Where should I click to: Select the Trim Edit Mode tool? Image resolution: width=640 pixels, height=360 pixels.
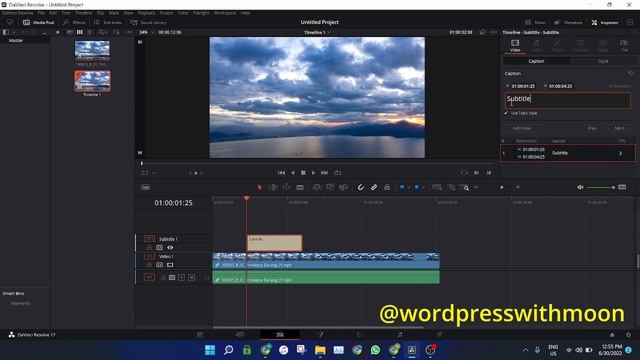pos(273,187)
